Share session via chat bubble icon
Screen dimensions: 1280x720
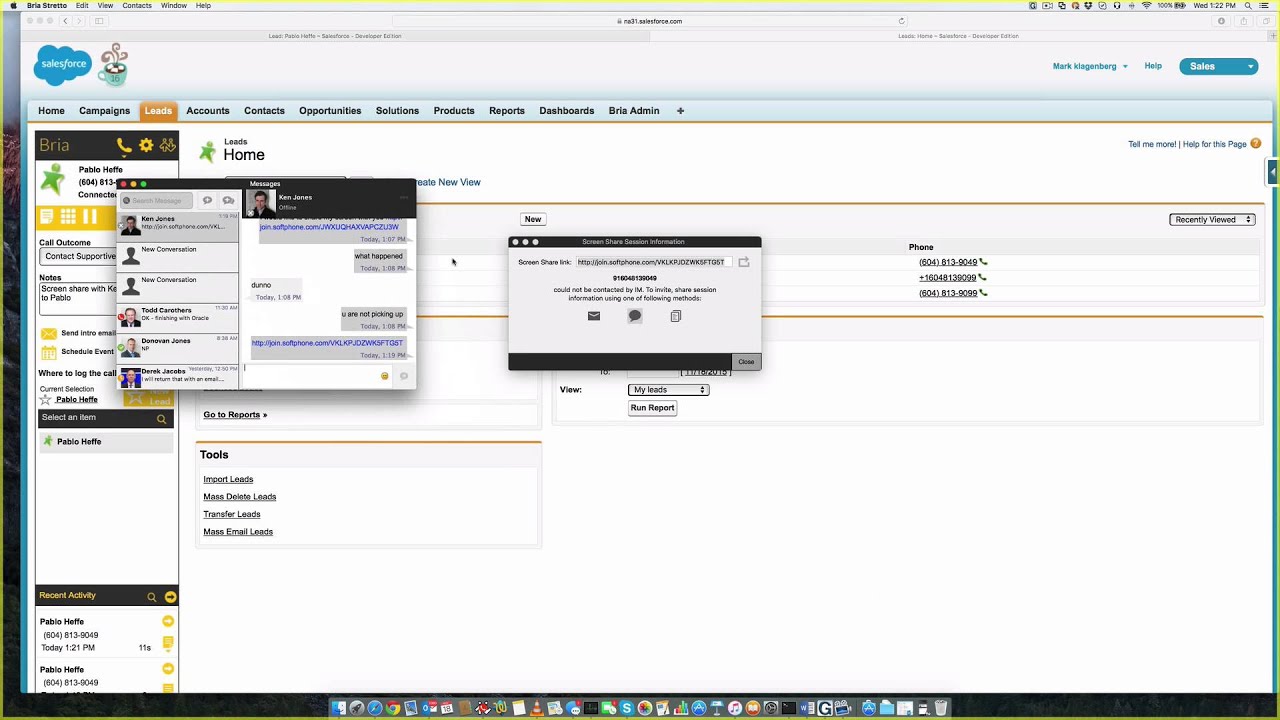coord(634,316)
